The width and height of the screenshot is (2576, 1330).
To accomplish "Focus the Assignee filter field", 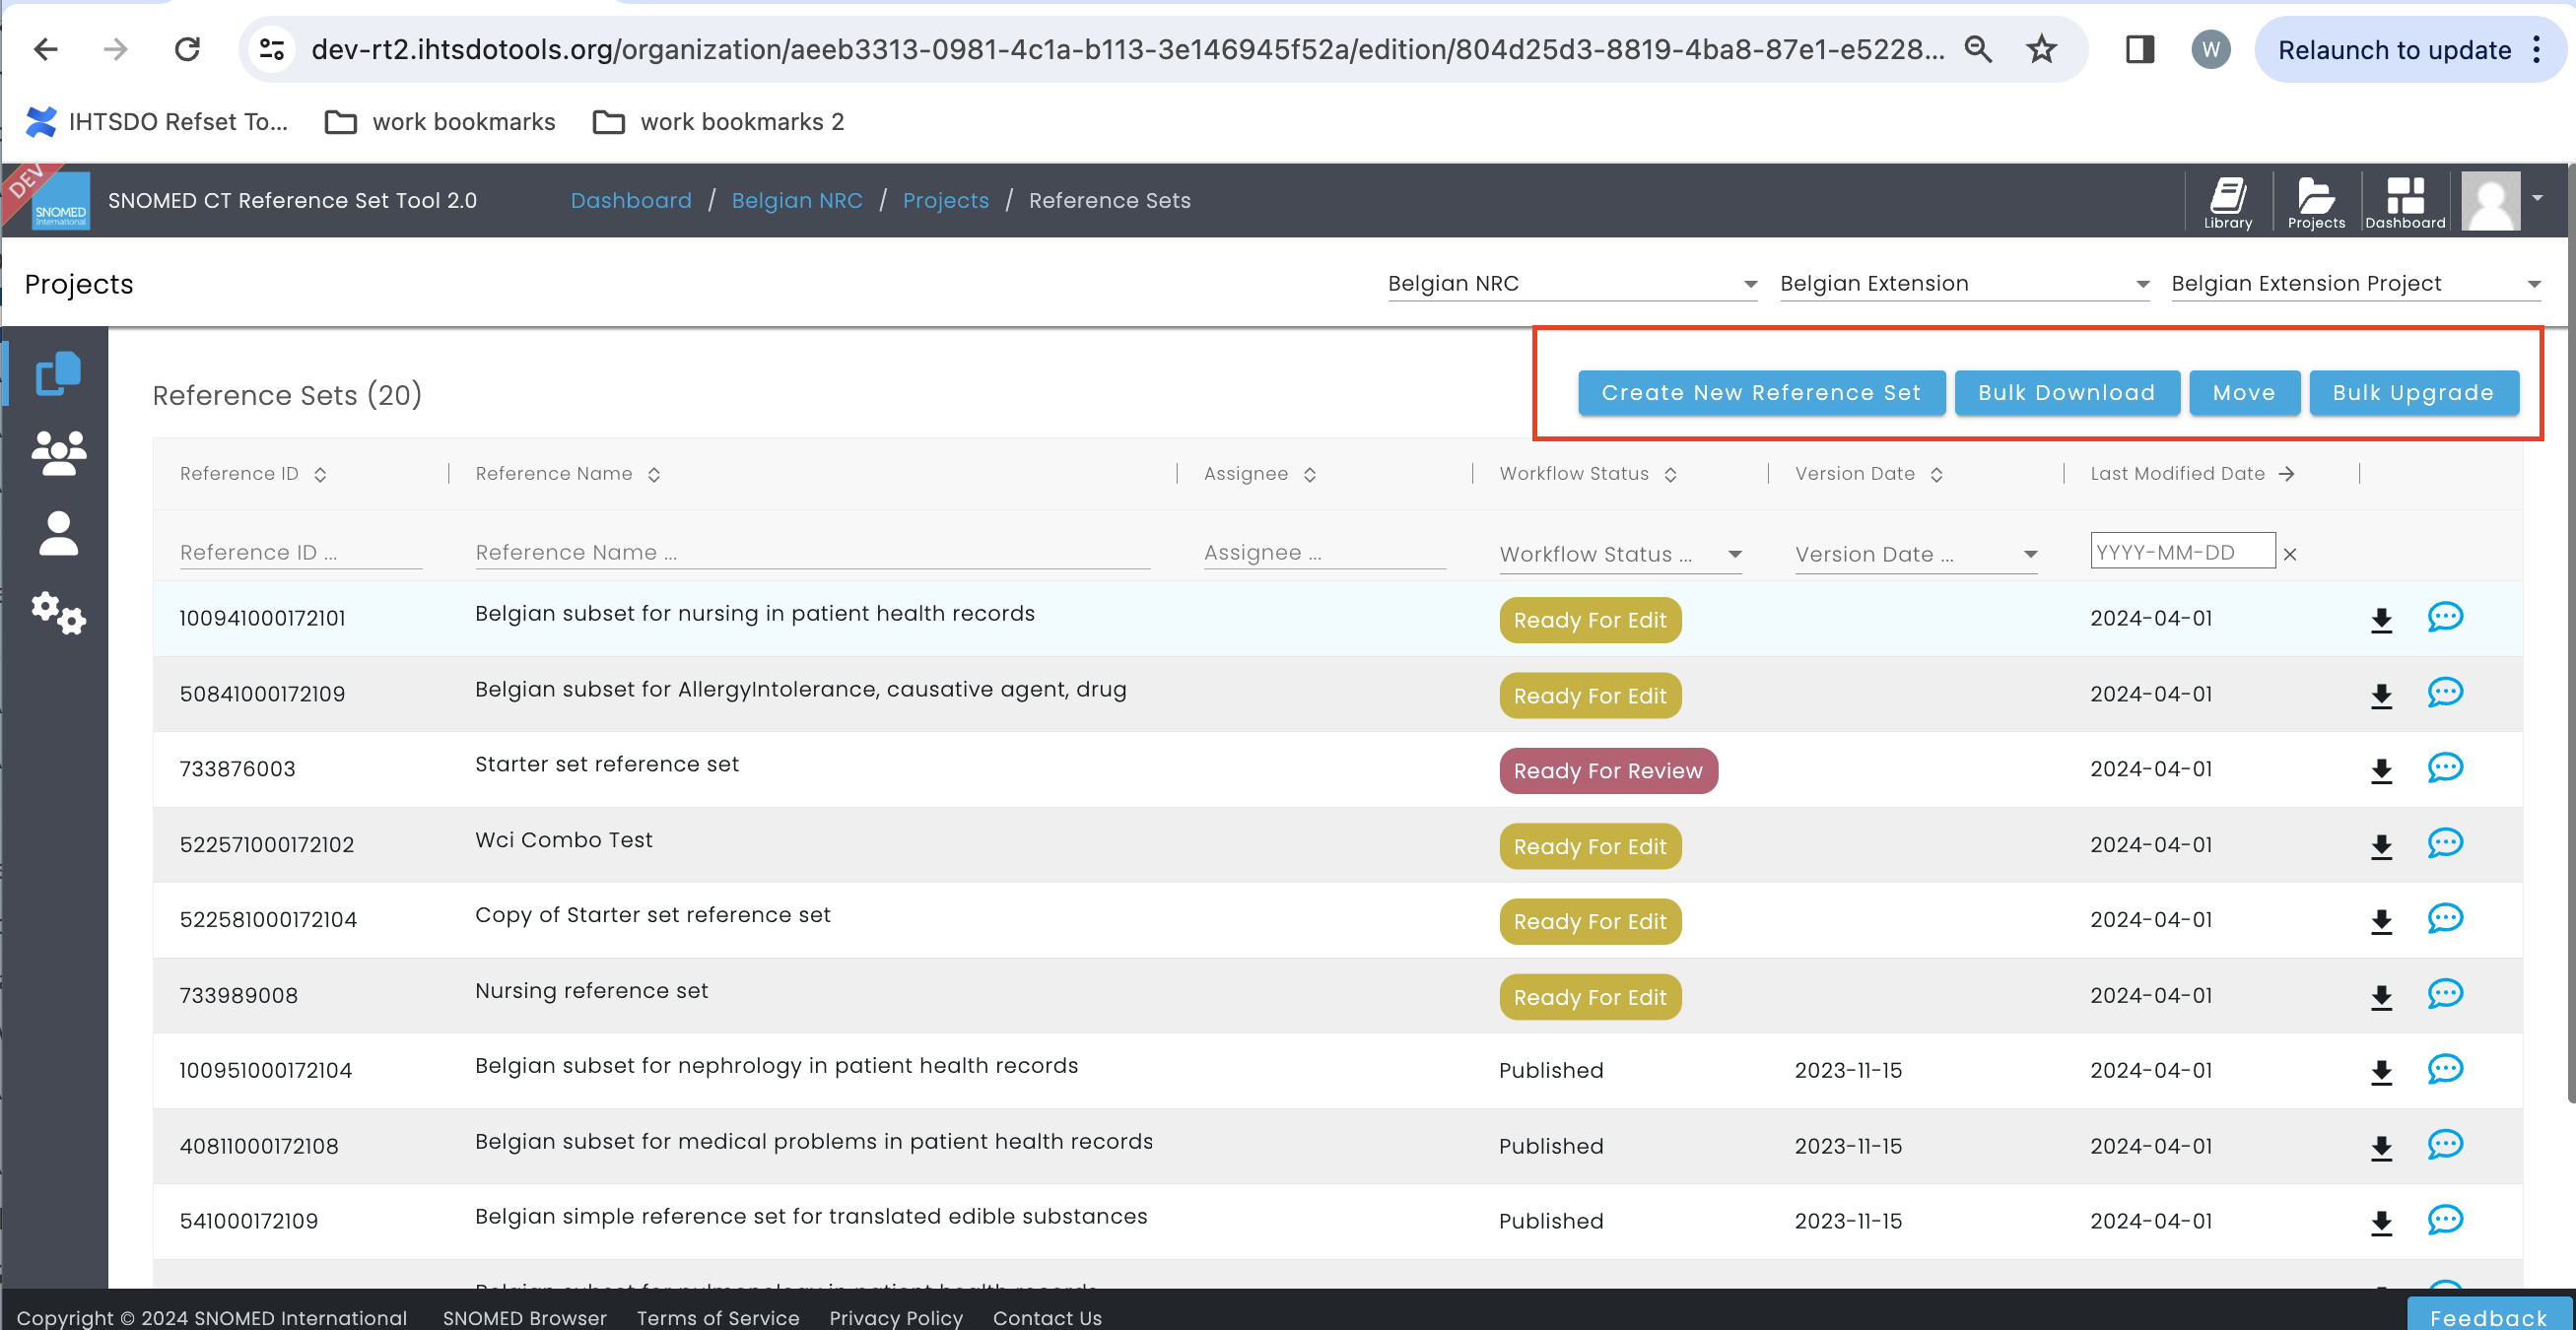I will tap(1324, 553).
